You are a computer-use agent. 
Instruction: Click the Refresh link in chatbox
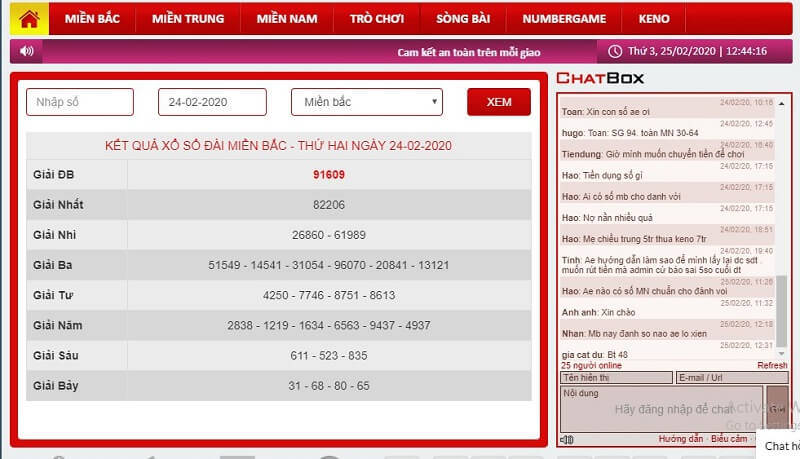pyautogui.click(x=772, y=366)
